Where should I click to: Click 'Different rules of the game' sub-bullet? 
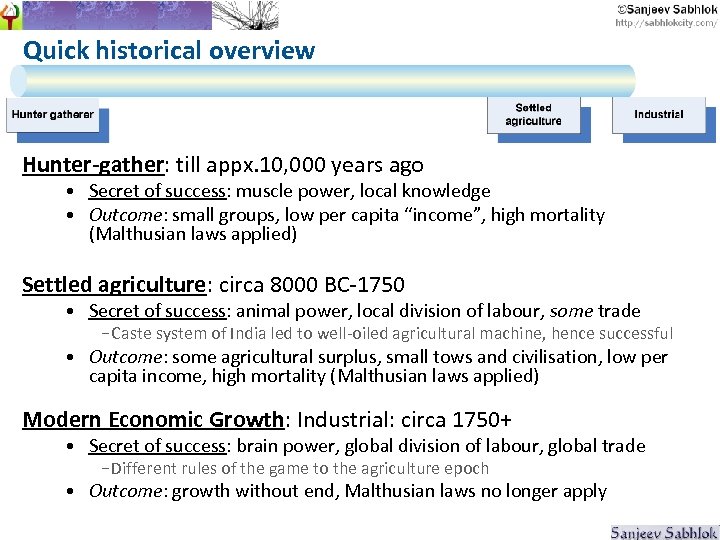click(x=295, y=468)
